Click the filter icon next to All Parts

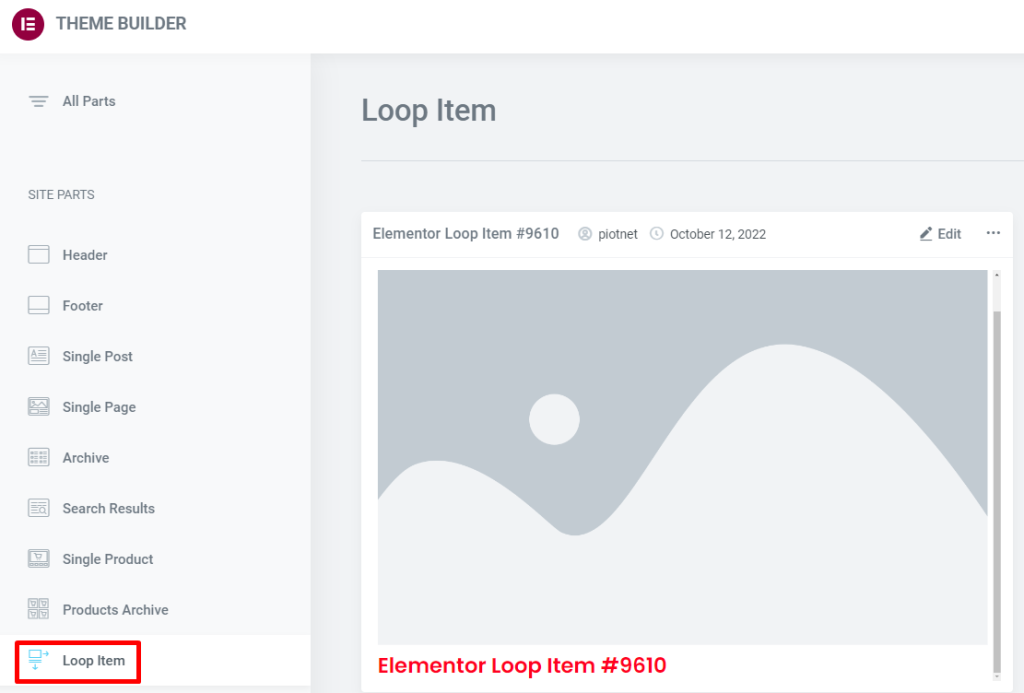[x=38, y=101]
